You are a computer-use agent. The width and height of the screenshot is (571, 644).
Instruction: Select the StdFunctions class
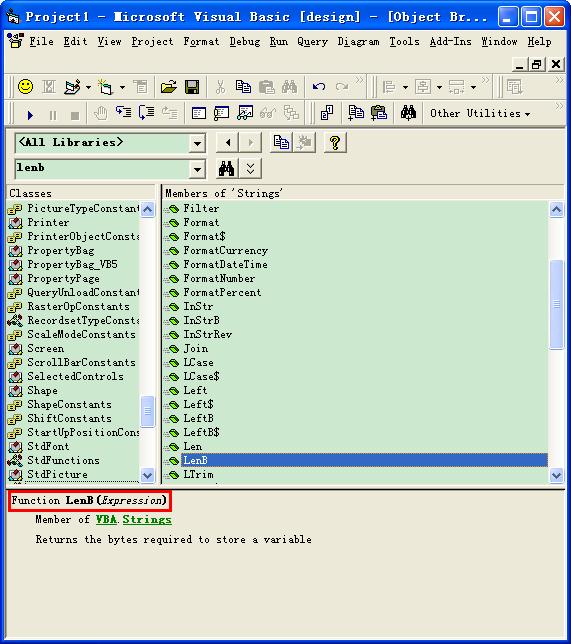click(x=63, y=460)
